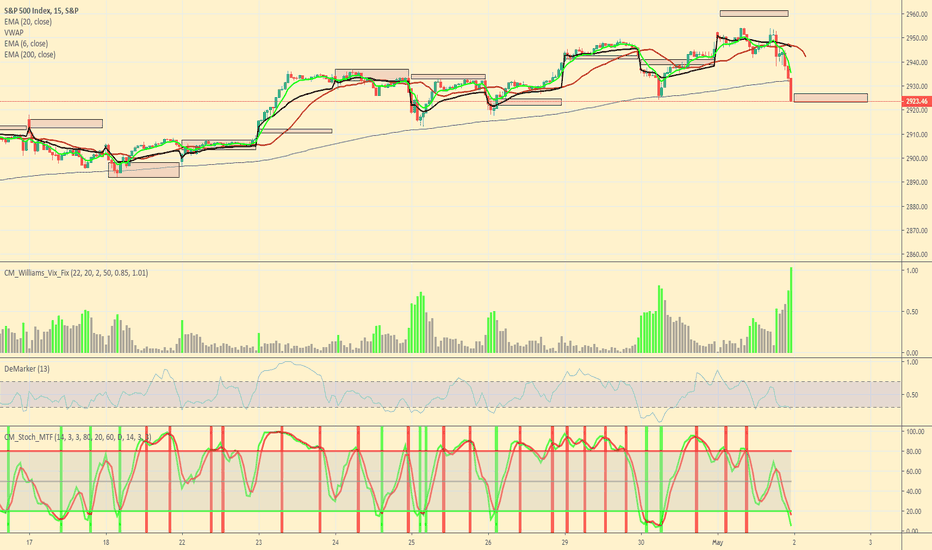The image size is (932, 550).
Task: Click the May label on the time axis
Action: tap(717, 542)
